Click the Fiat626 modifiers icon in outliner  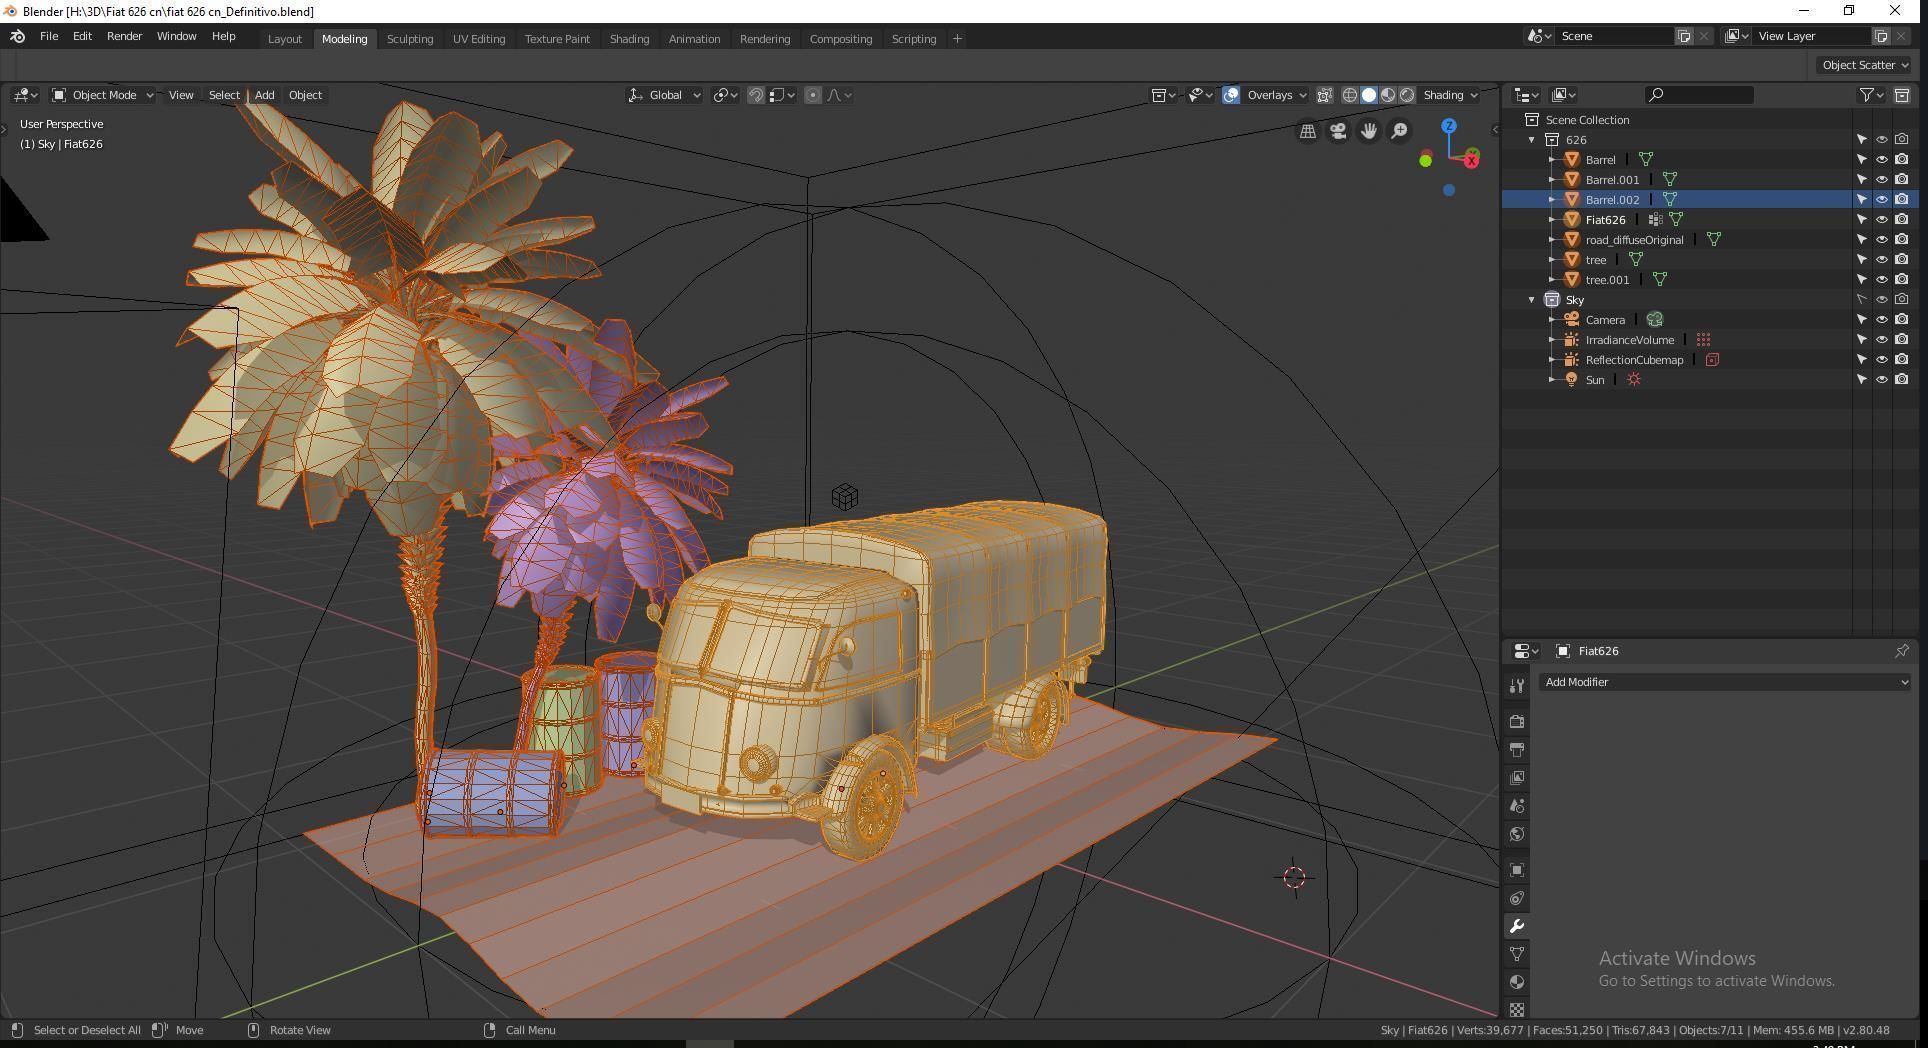(x=1656, y=220)
